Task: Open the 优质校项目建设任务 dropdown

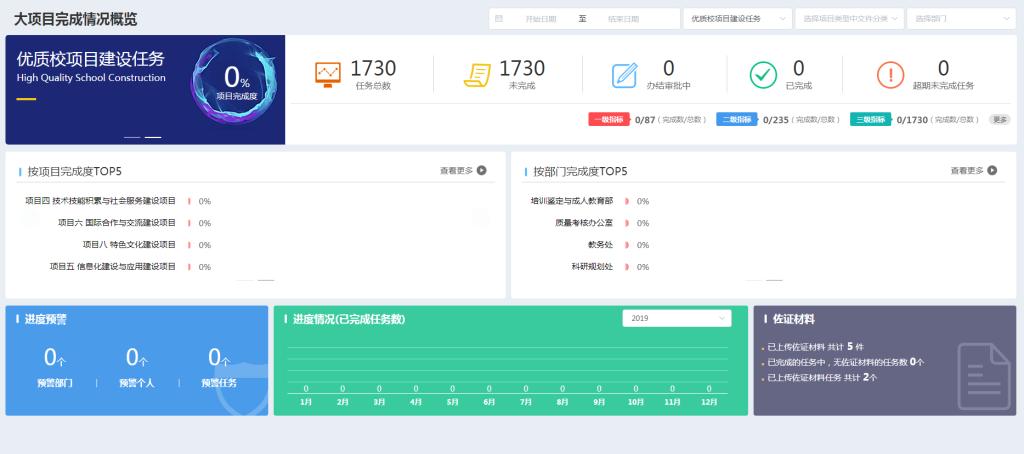Action: (737, 19)
